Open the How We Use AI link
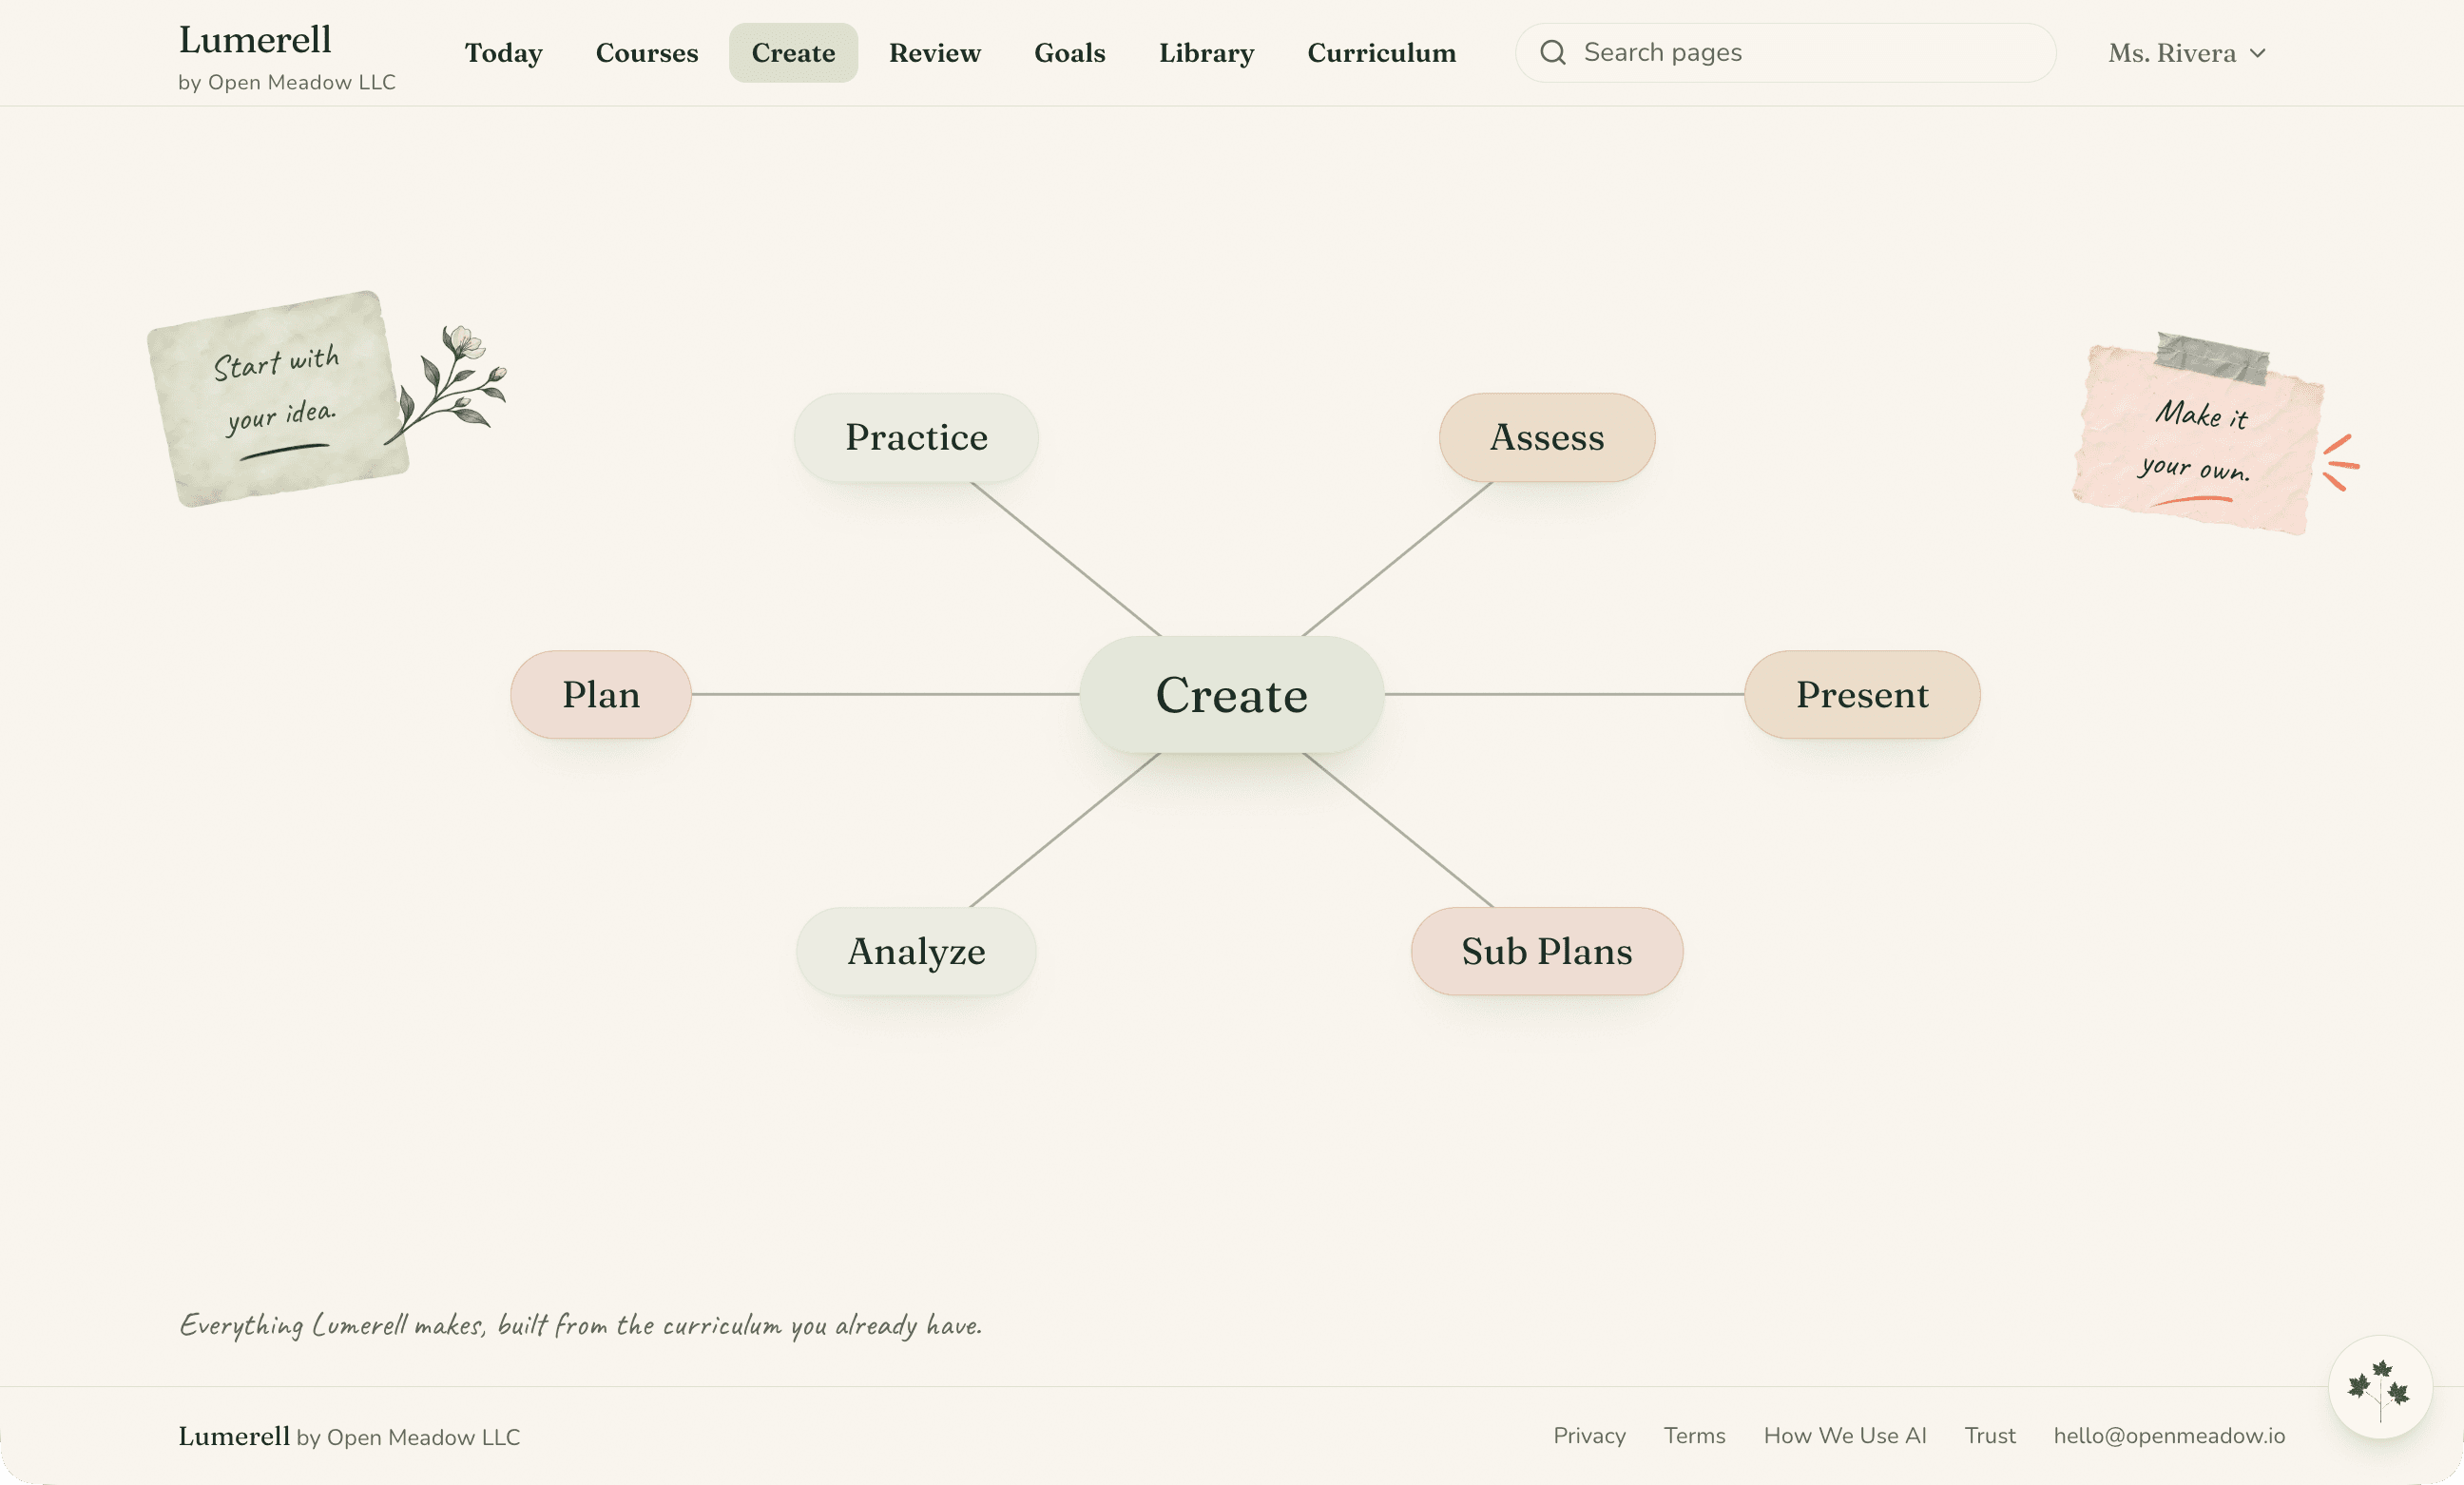This screenshot has height=1485, width=2464. (1845, 1435)
